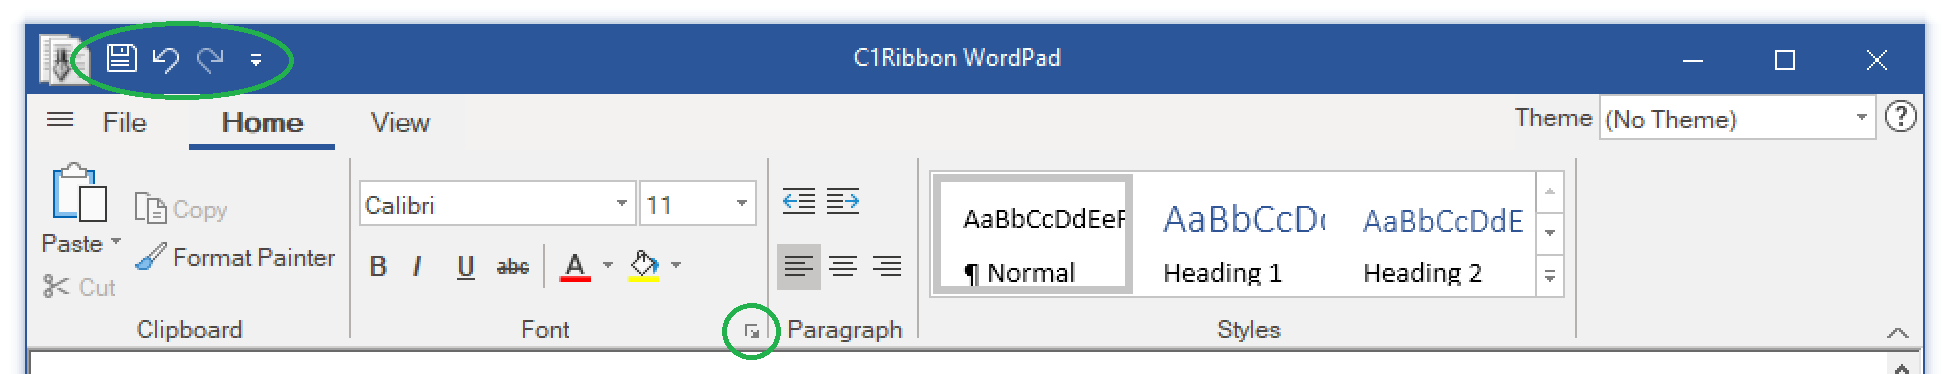Switch to the View tab
Viewport: 1953px width, 374px height.
coord(400,122)
